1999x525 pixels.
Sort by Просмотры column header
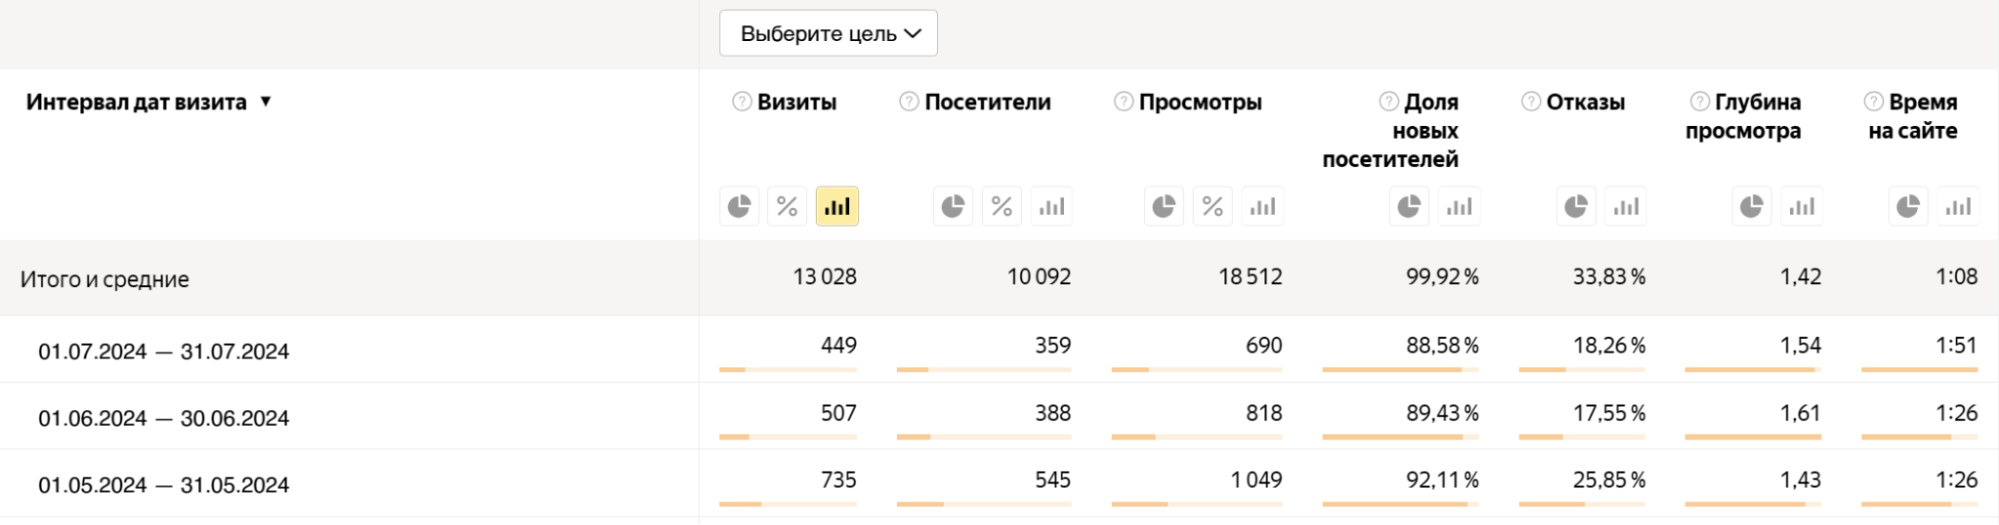1200,102
